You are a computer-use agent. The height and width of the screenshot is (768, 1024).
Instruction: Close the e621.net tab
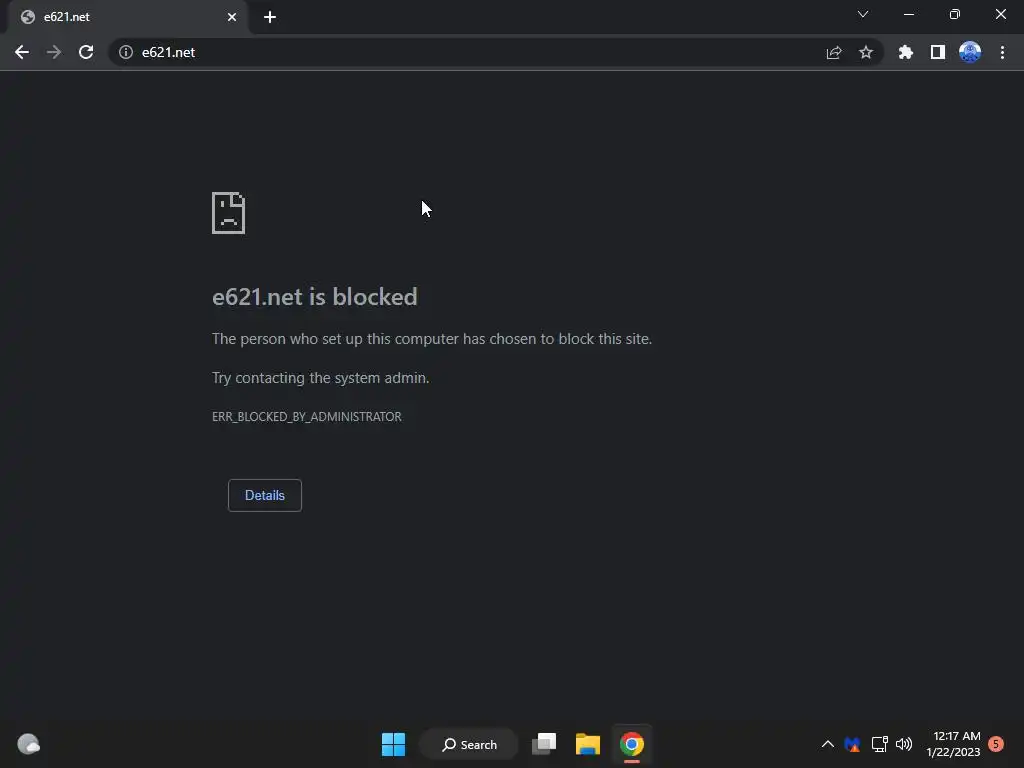click(x=232, y=17)
